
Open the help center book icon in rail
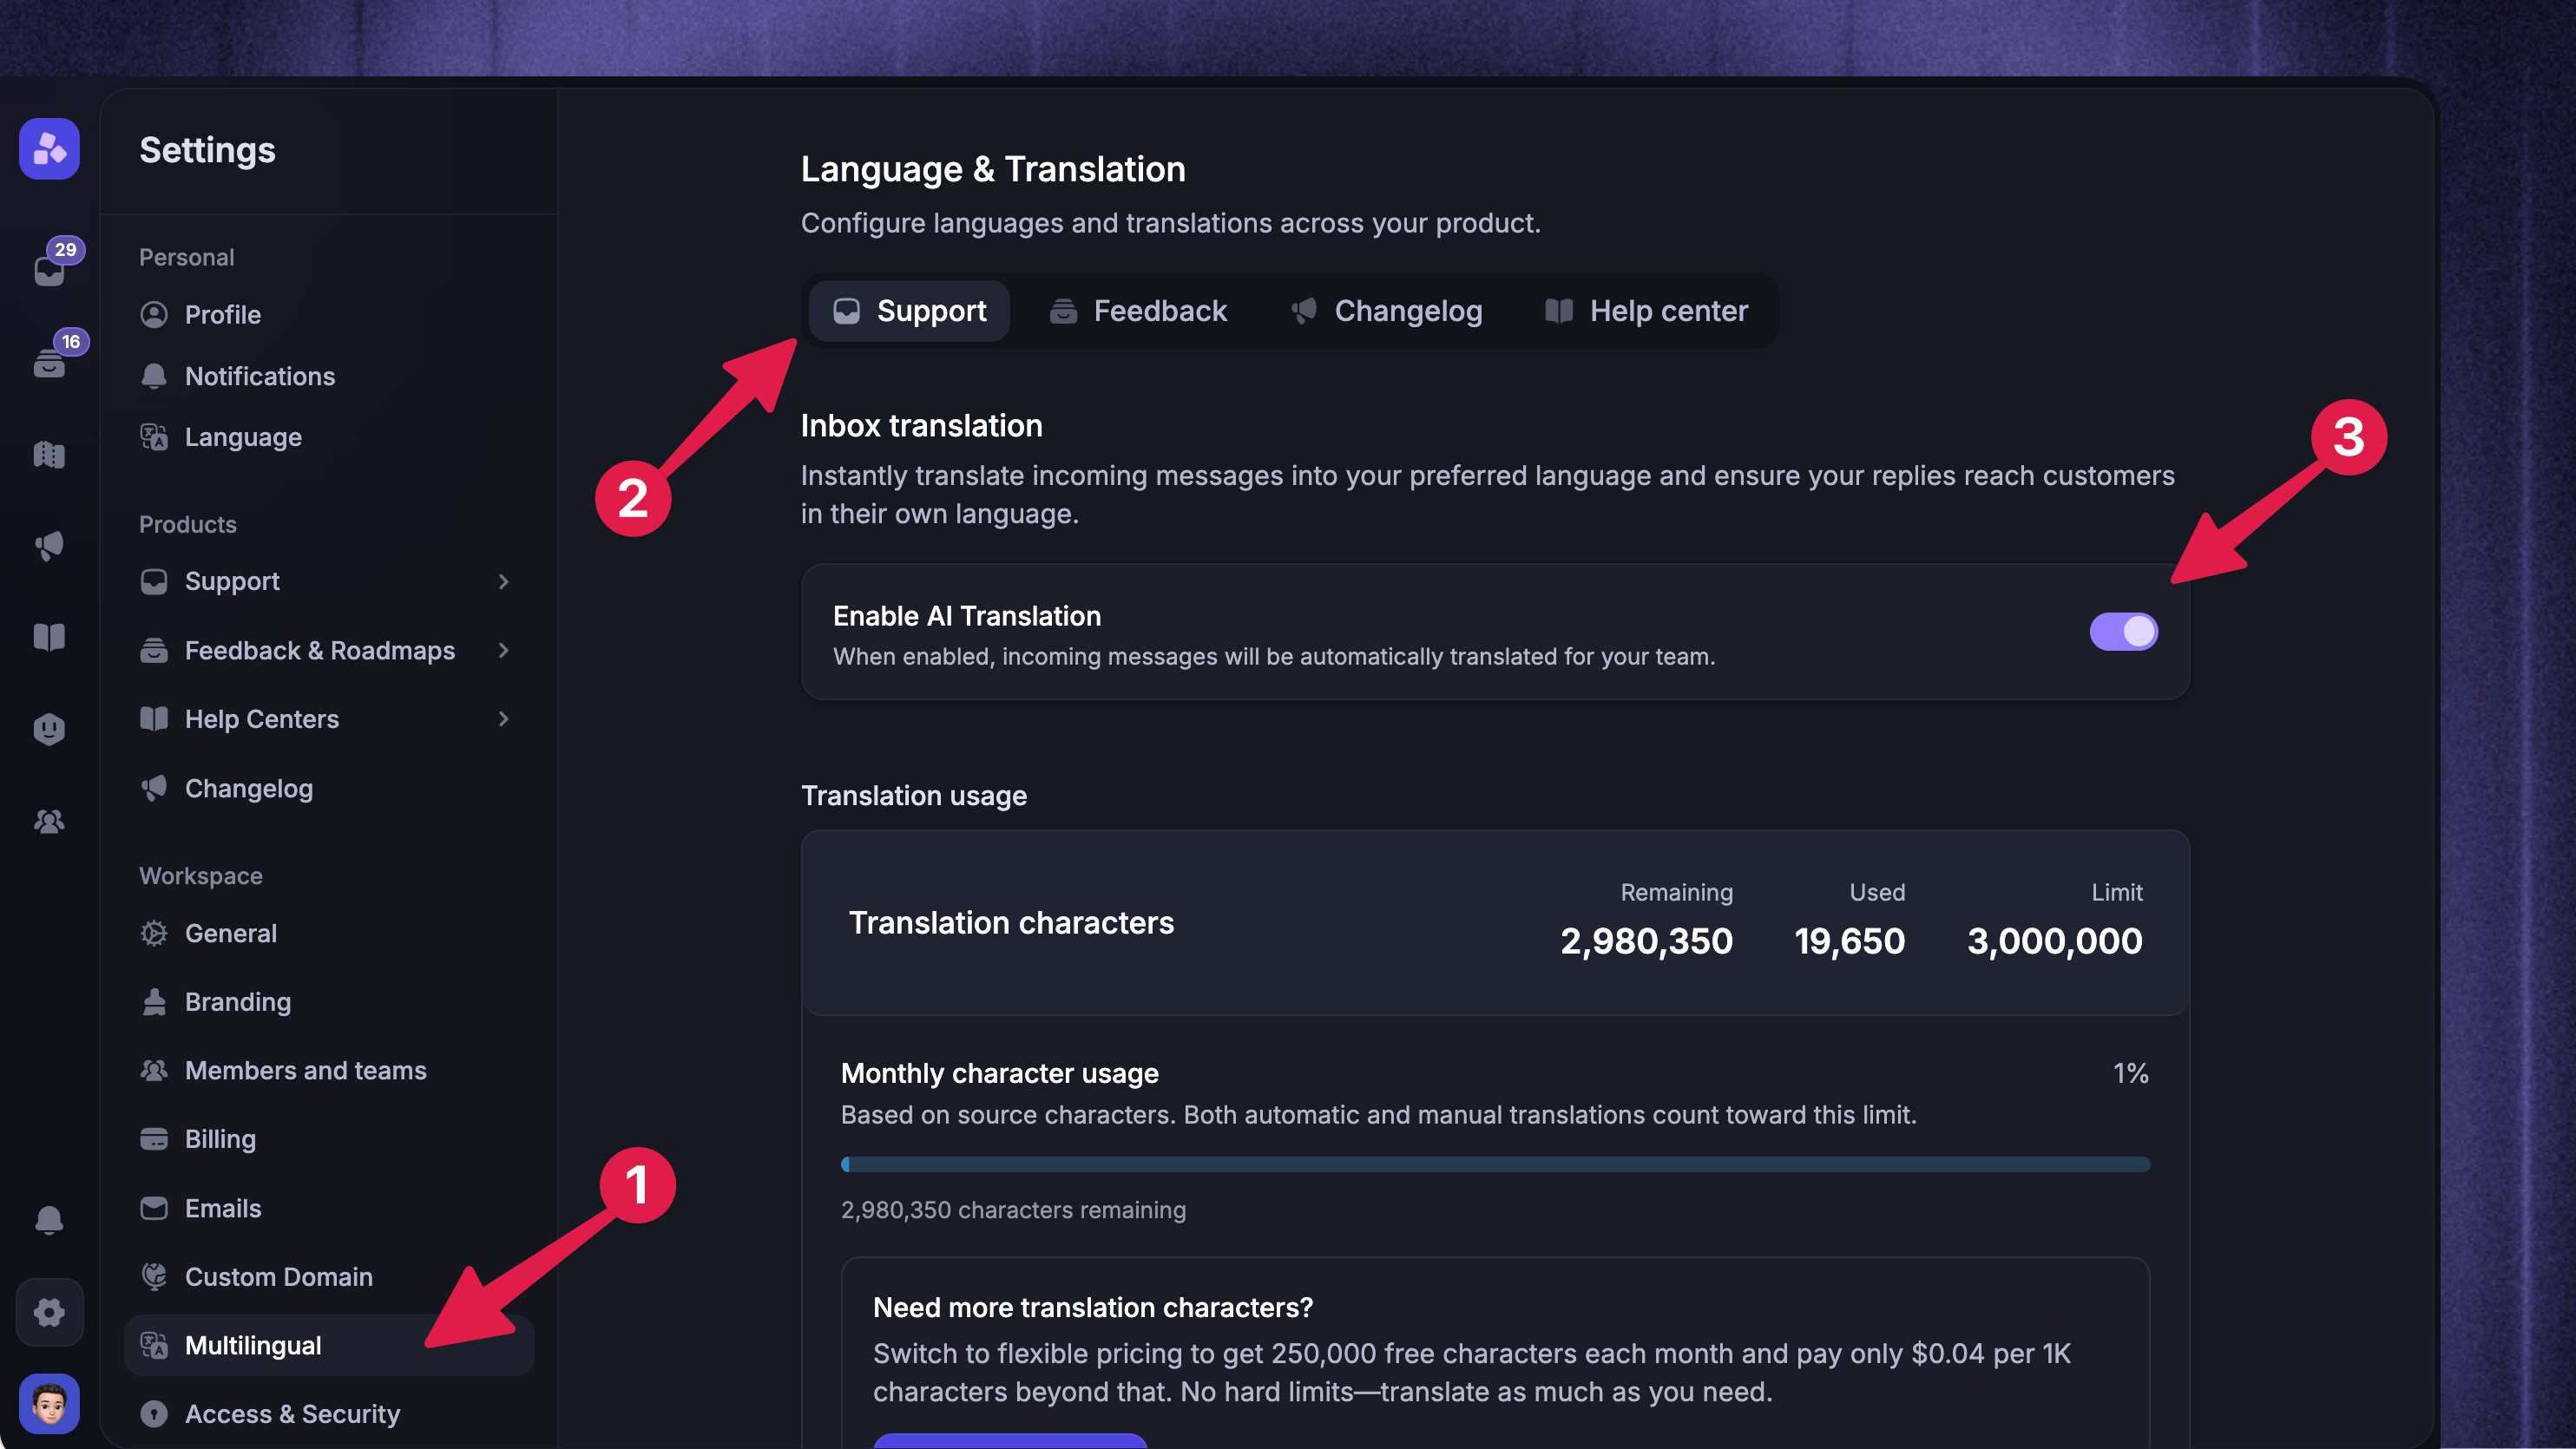(49, 637)
